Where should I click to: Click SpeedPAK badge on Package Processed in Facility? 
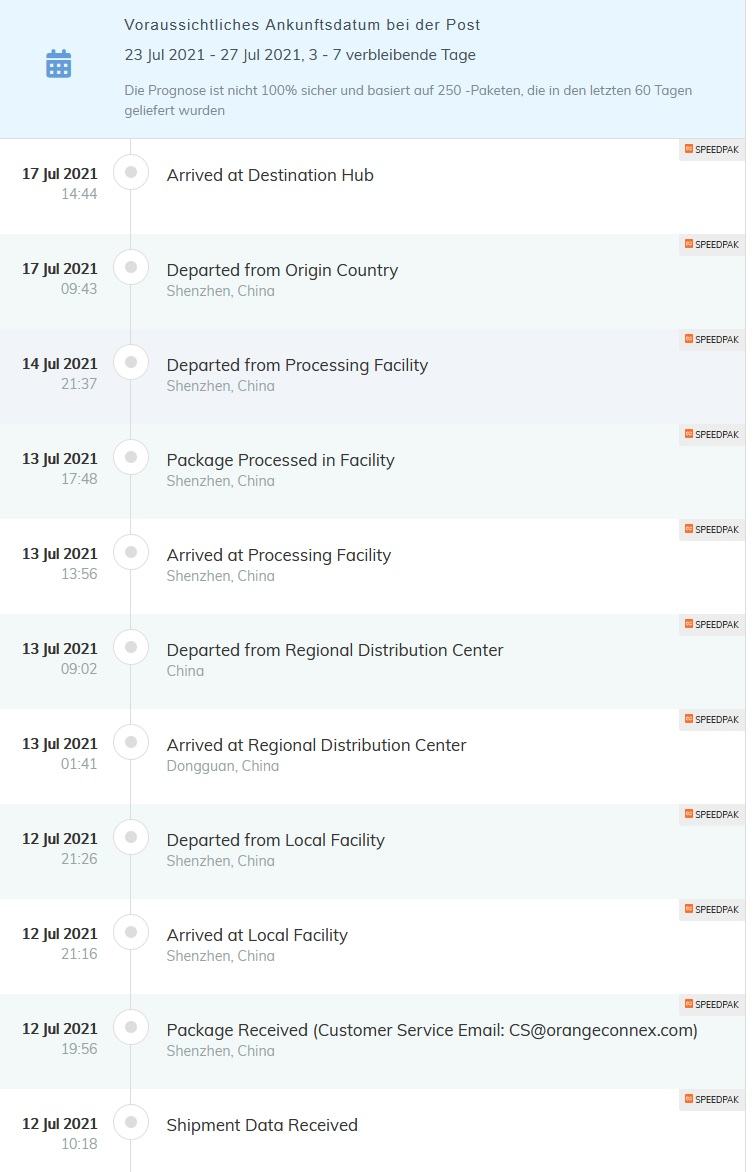coord(711,434)
